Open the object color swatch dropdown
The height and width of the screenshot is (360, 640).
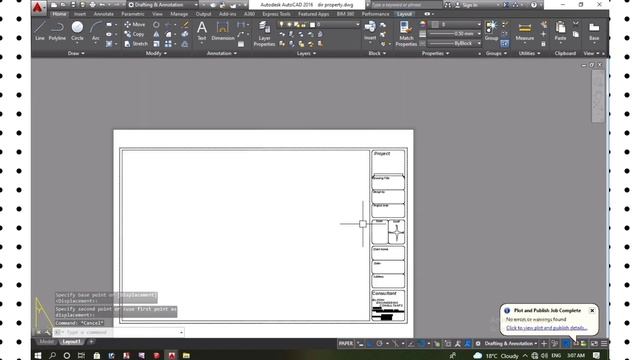tap(455, 24)
